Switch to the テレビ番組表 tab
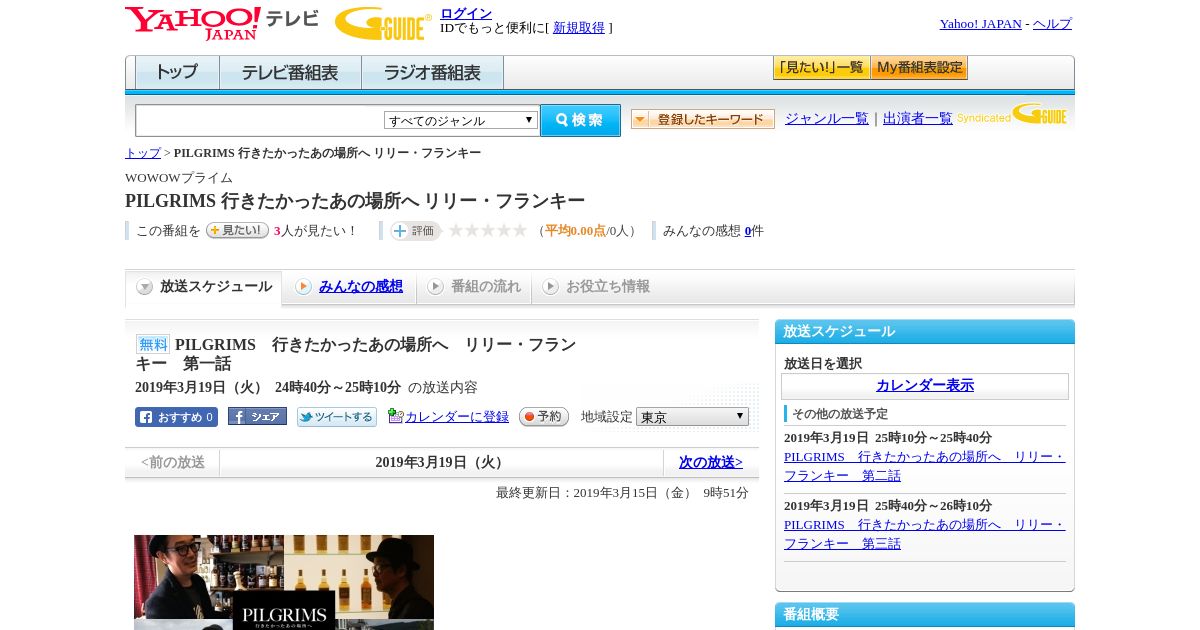The image size is (1200, 630). [290, 73]
